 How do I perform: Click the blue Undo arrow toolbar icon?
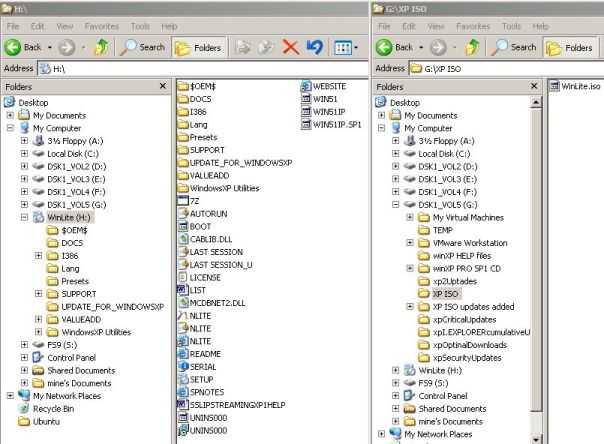tap(316, 47)
